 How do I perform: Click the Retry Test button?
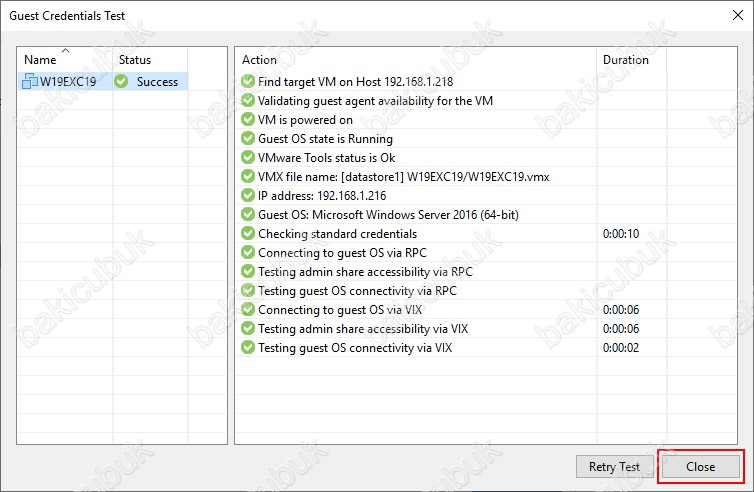[614, 467]
